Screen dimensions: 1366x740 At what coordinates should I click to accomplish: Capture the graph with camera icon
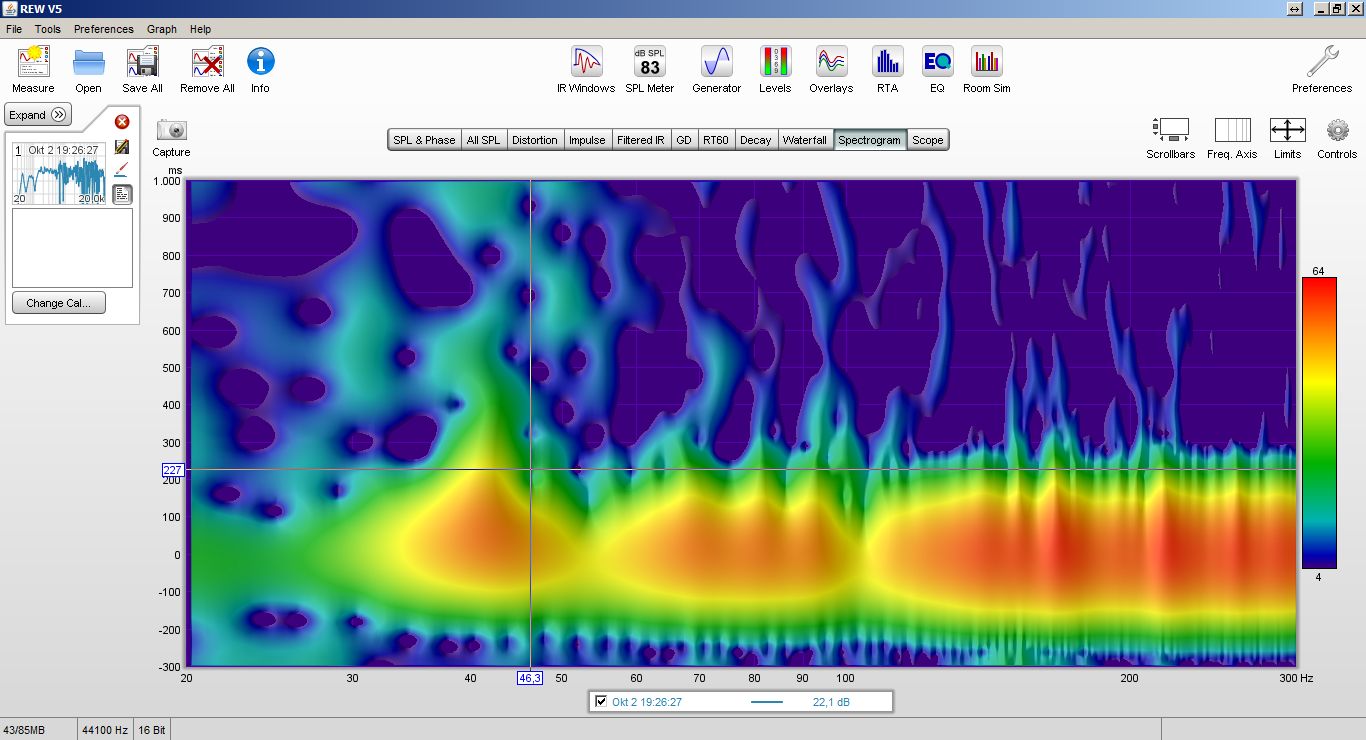point(172,130)
